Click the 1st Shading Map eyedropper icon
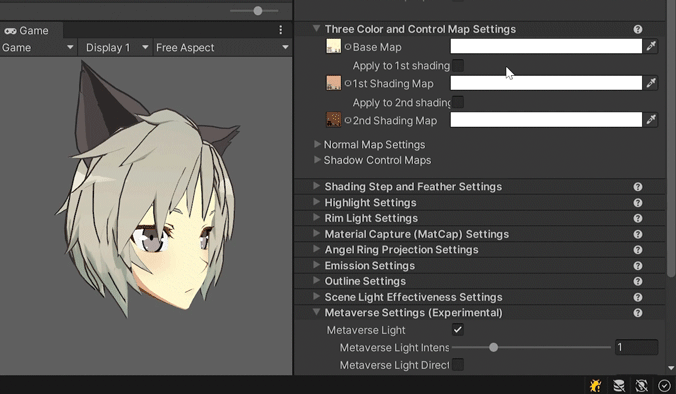This screenshot has width=676, height=394. pos(651,83)
